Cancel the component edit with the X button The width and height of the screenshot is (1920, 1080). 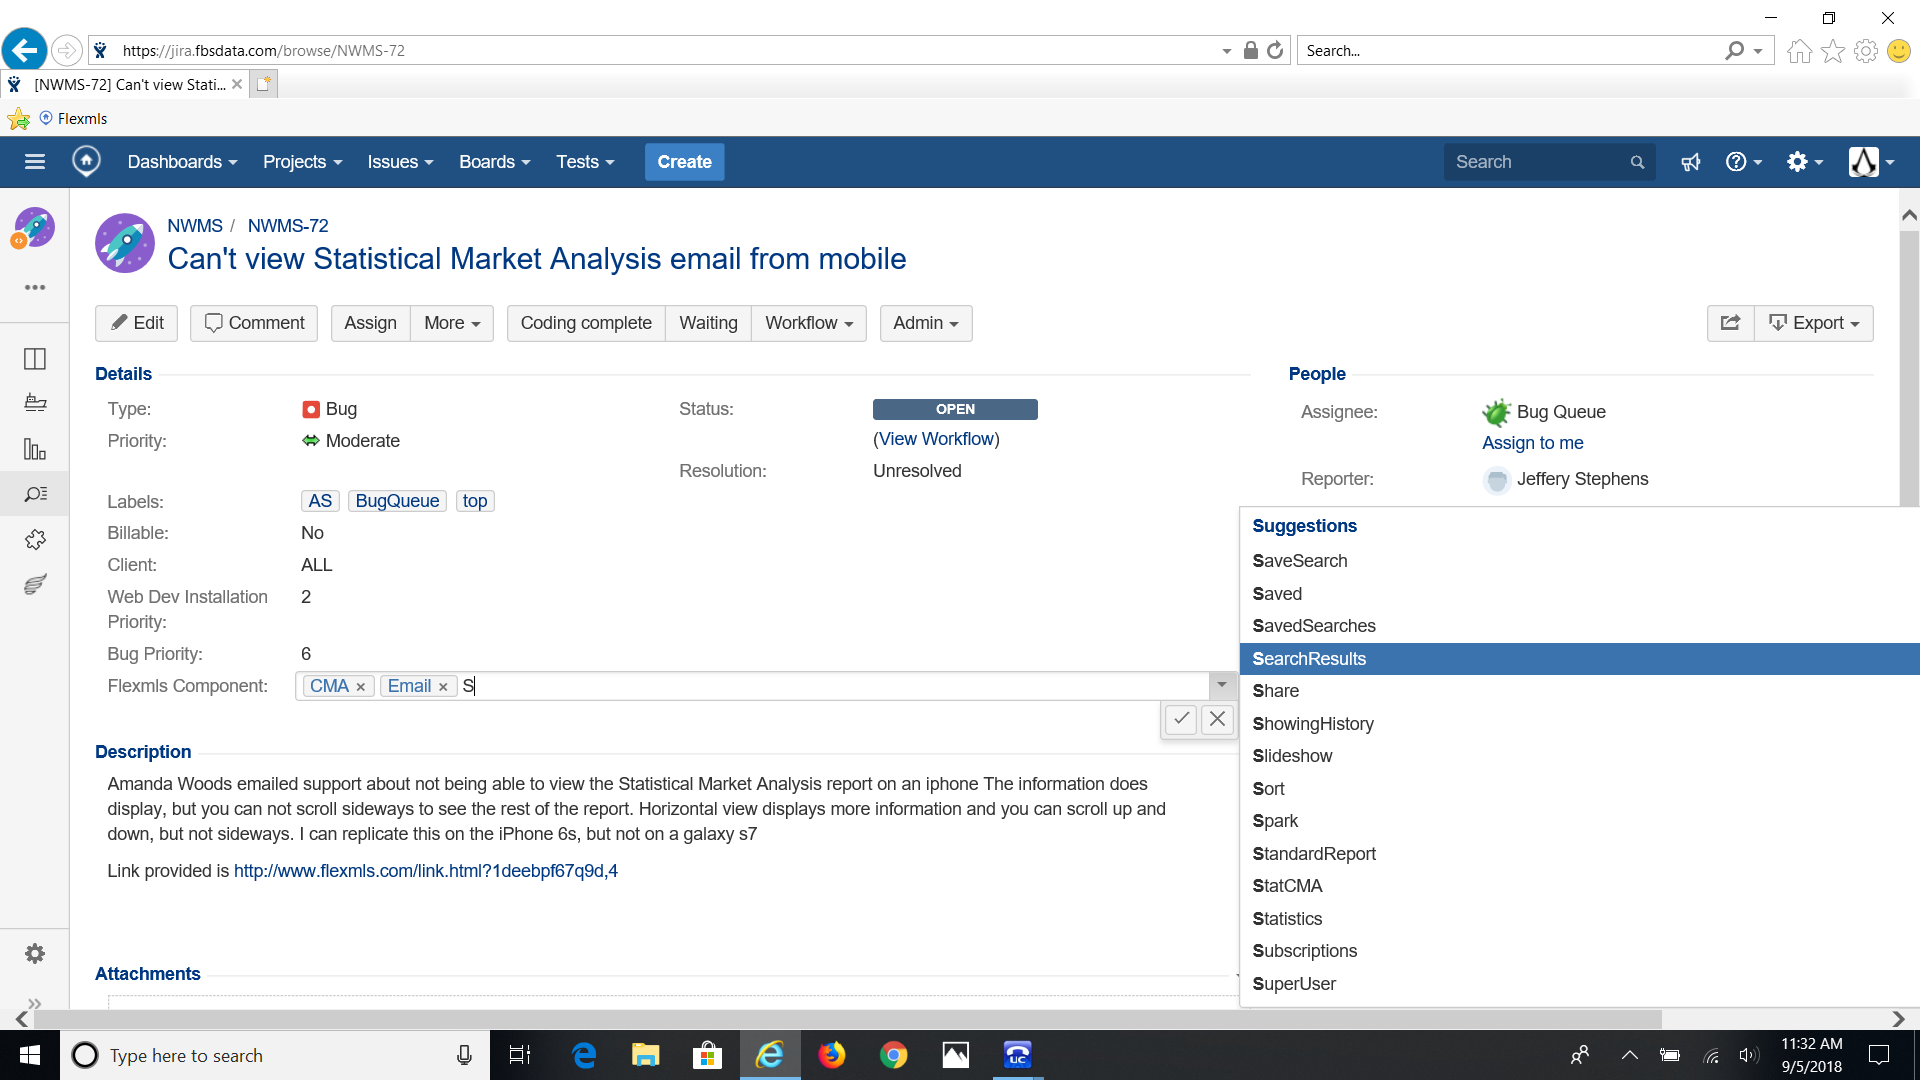(1217, 719)
